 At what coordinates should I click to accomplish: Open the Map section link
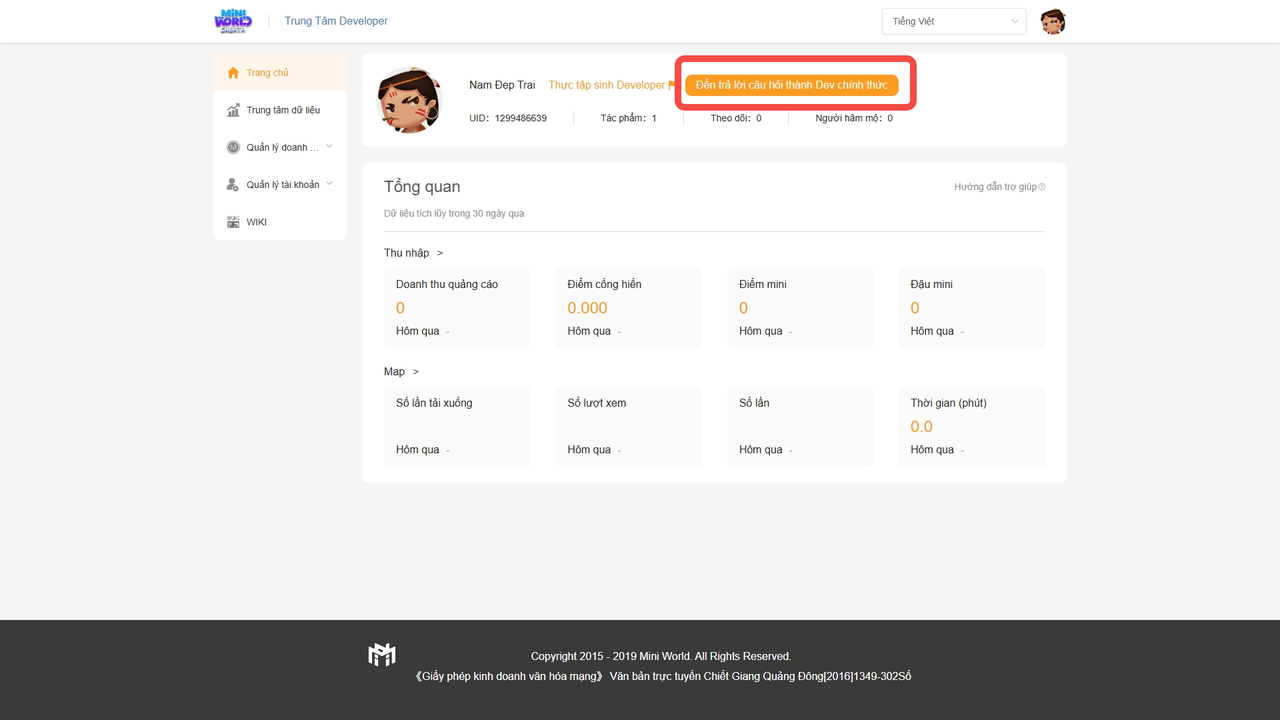tap(400, 372)
